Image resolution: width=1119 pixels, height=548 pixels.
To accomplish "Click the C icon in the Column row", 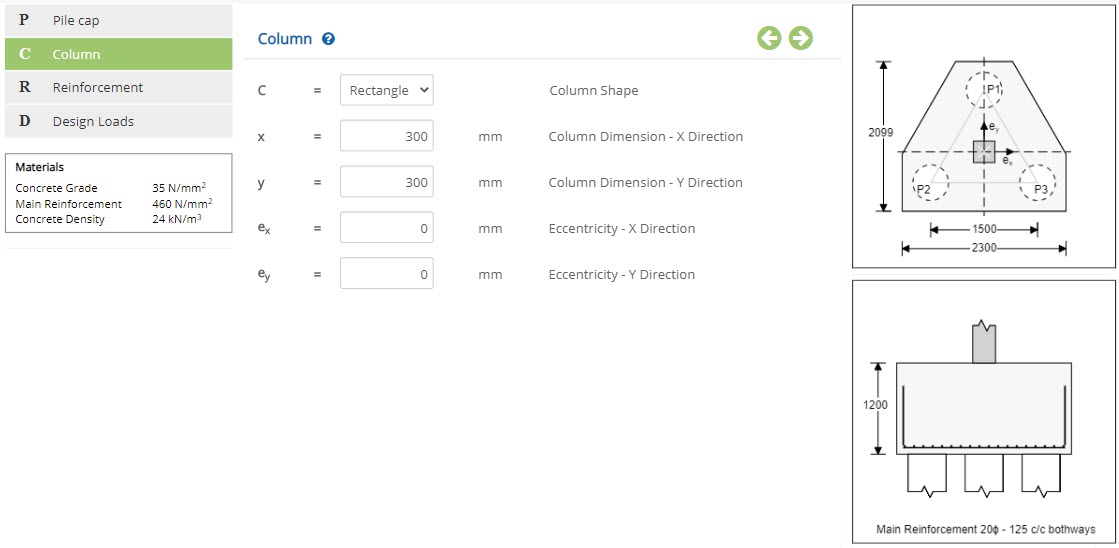I will tap(24, 54).
